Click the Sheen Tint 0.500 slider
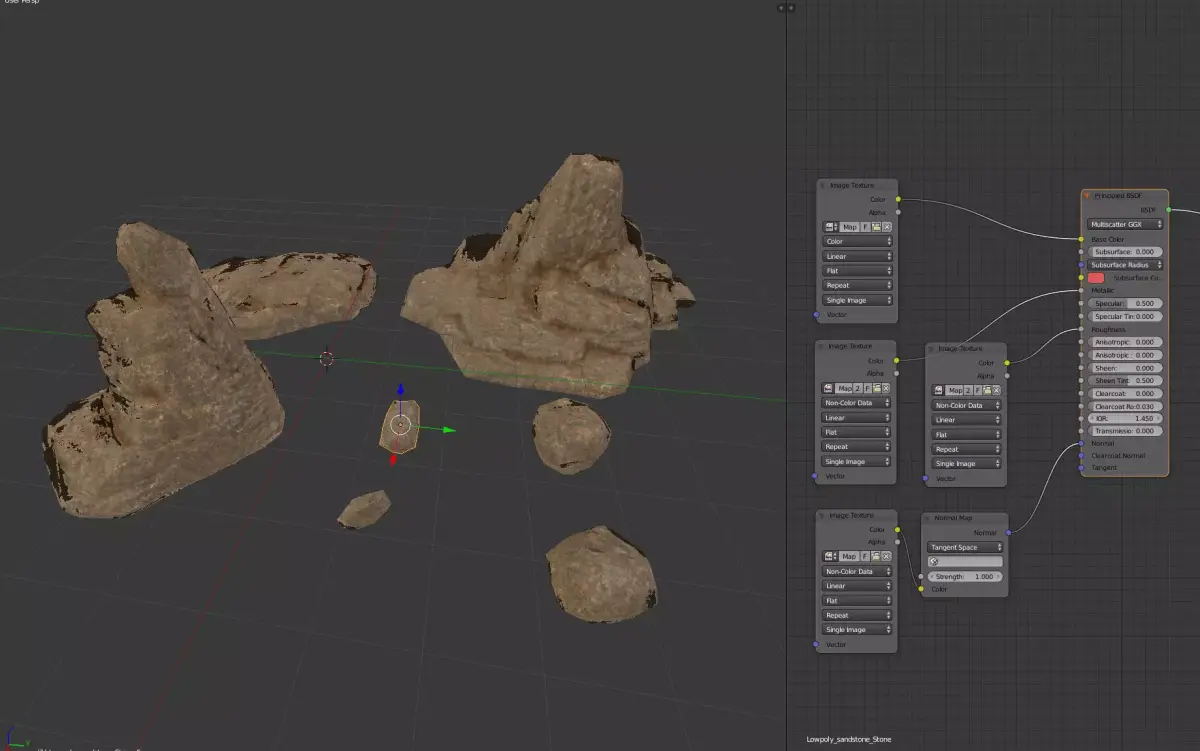Image resolution: width=1200 pixels, height=751 pixels. click(1125, 381)
